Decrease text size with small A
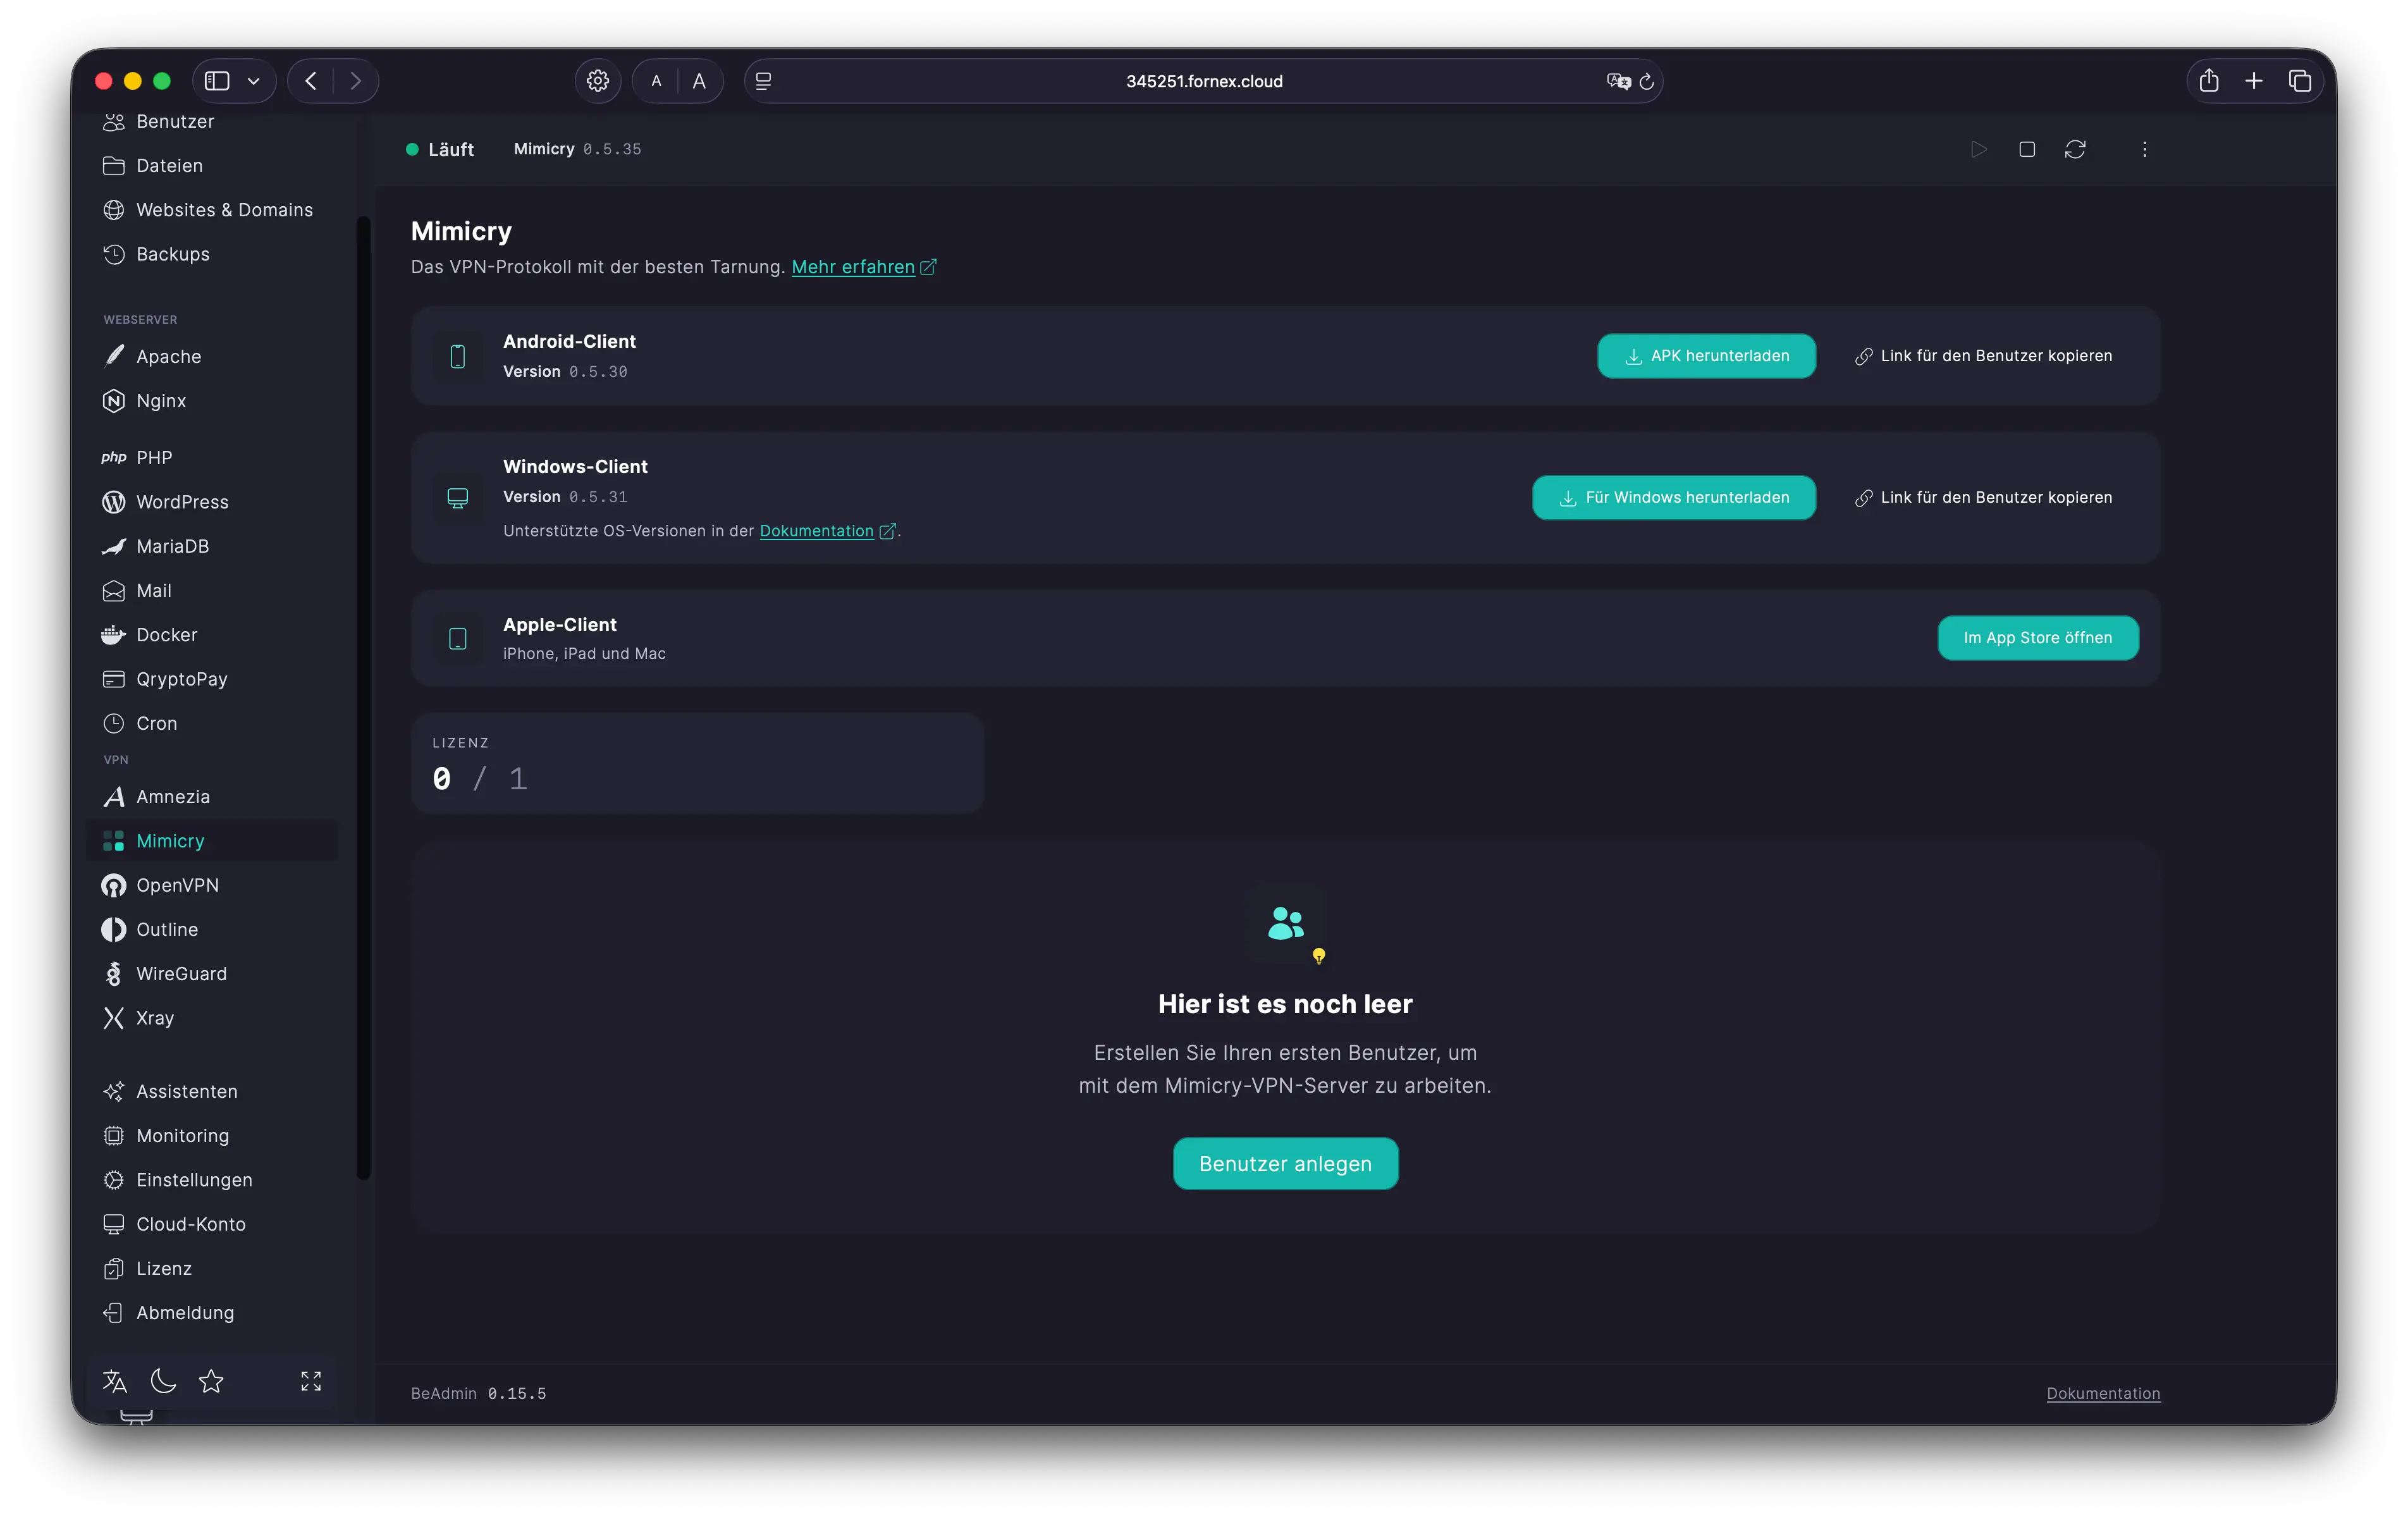 (x=656, y=81)
